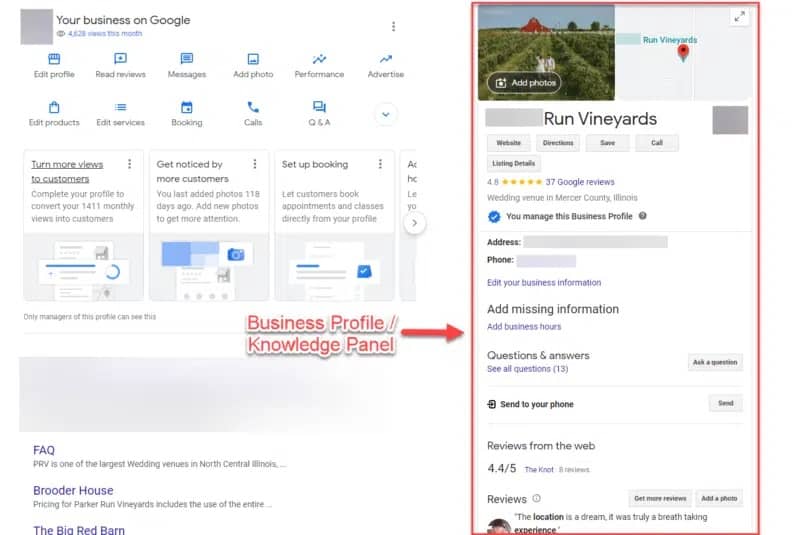
Task: Click the blue verified badge icon
Action: (x=494, y=217)
